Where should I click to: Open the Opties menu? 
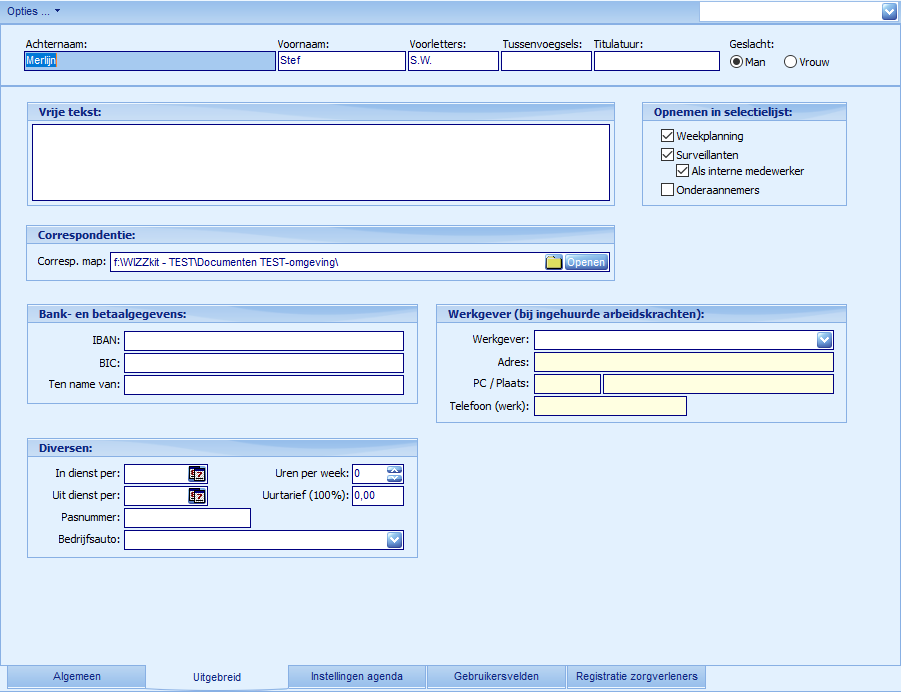click(x=33, y=11)
